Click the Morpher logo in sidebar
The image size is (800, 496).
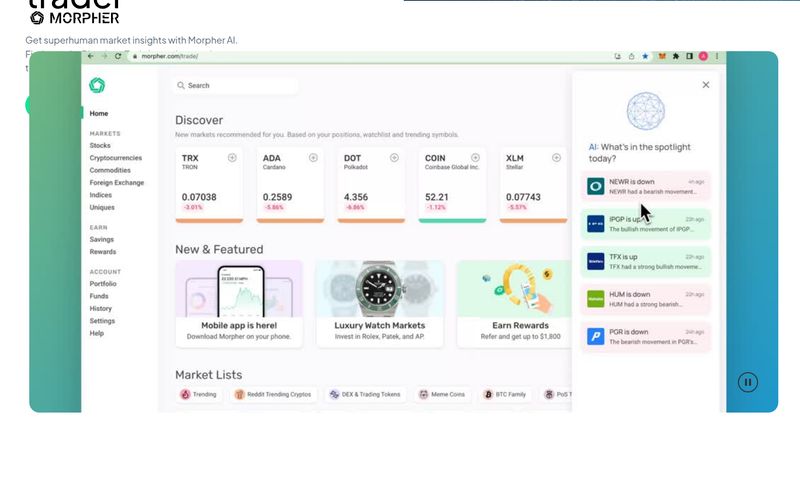tap(97, 85)
